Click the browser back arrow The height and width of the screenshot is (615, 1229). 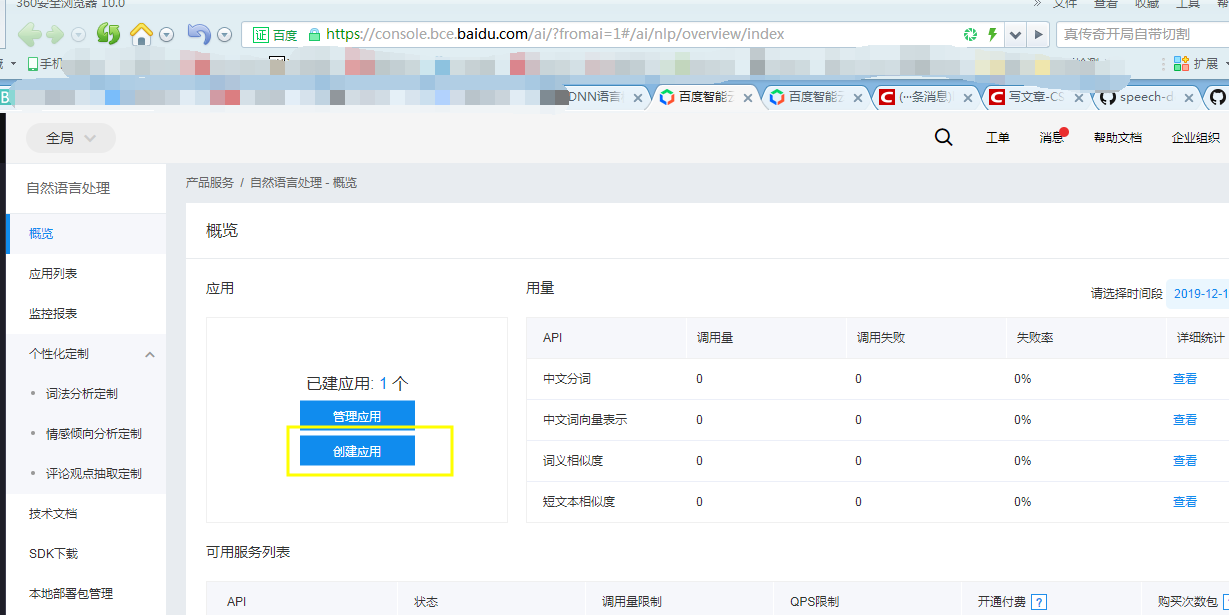(x=28, y=34)
